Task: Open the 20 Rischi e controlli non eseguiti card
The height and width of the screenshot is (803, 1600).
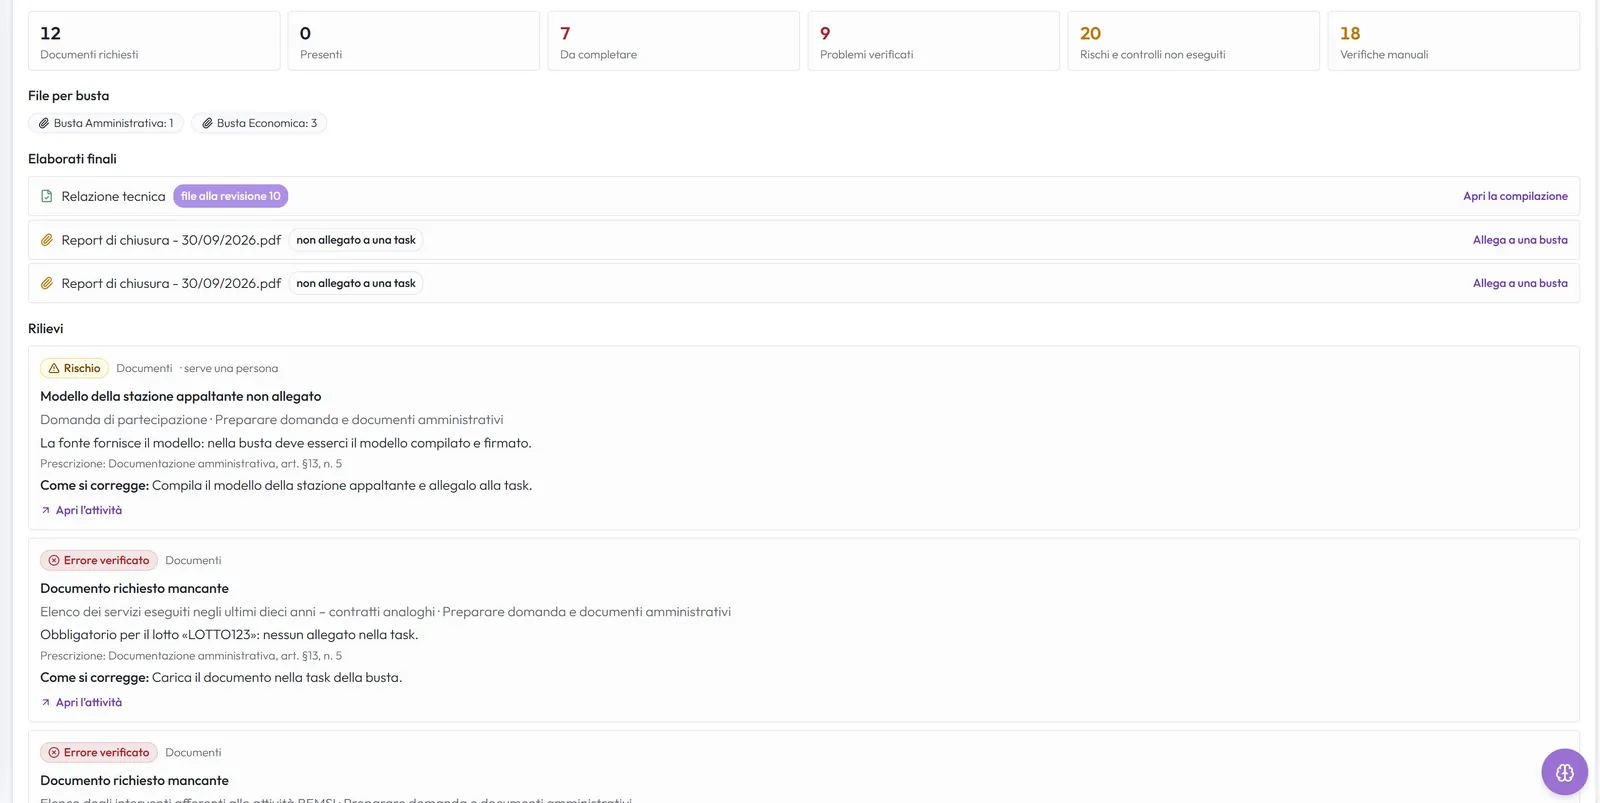Action: pyautogui.click(x=1194, y=41)
